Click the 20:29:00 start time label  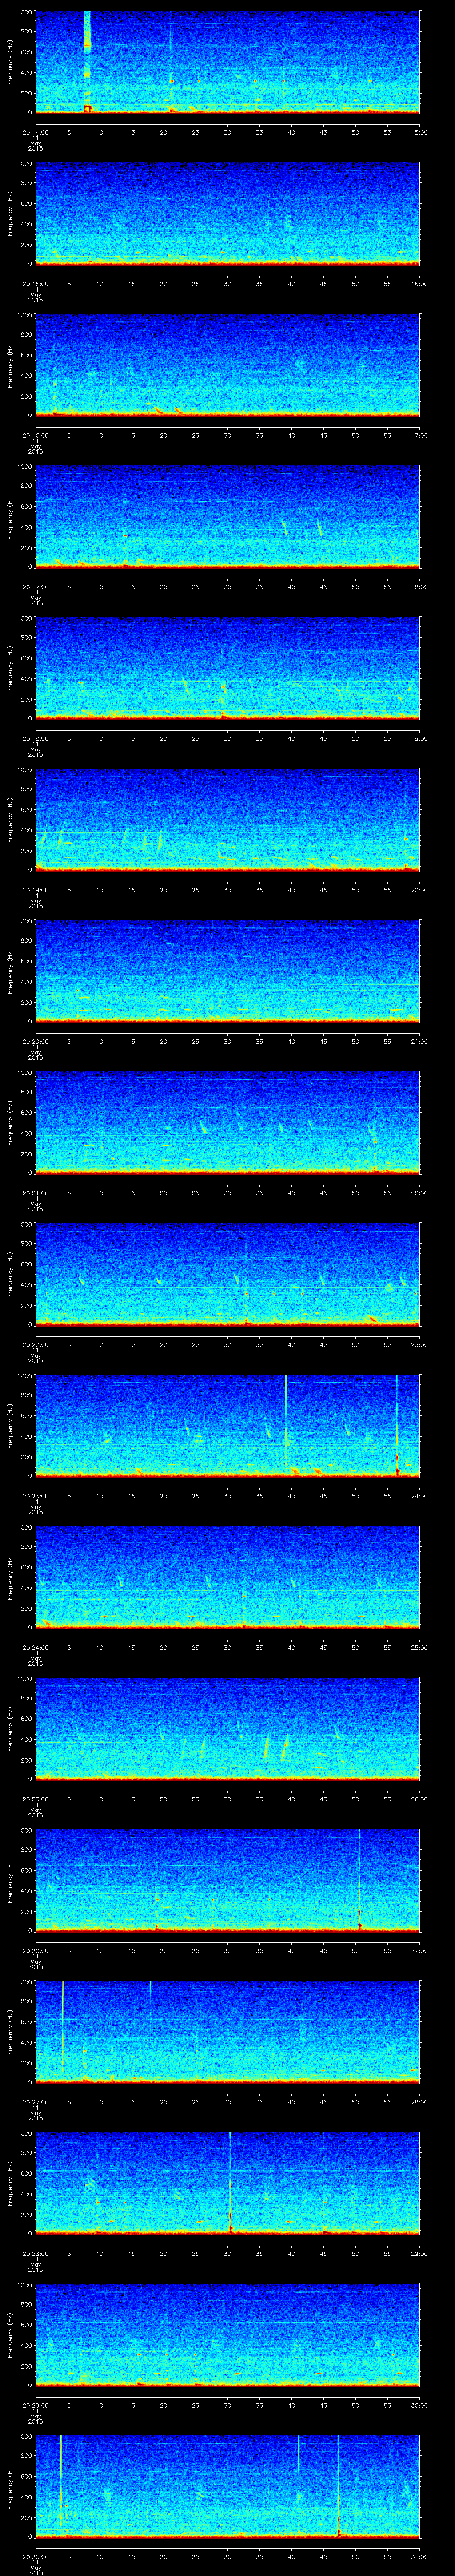[x=35, y=2405]
